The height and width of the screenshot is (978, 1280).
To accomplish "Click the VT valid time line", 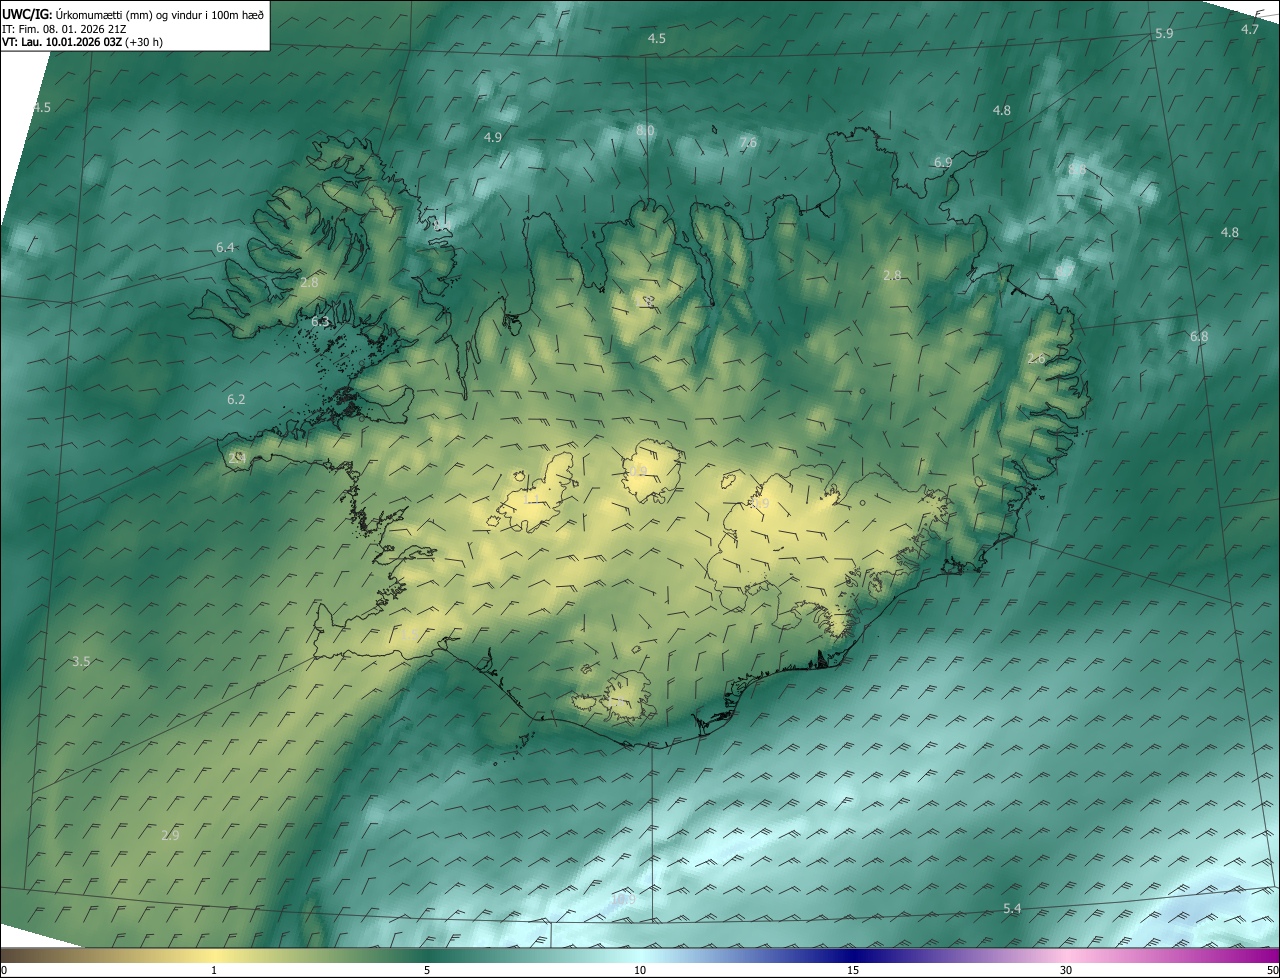I will [82, 42].
